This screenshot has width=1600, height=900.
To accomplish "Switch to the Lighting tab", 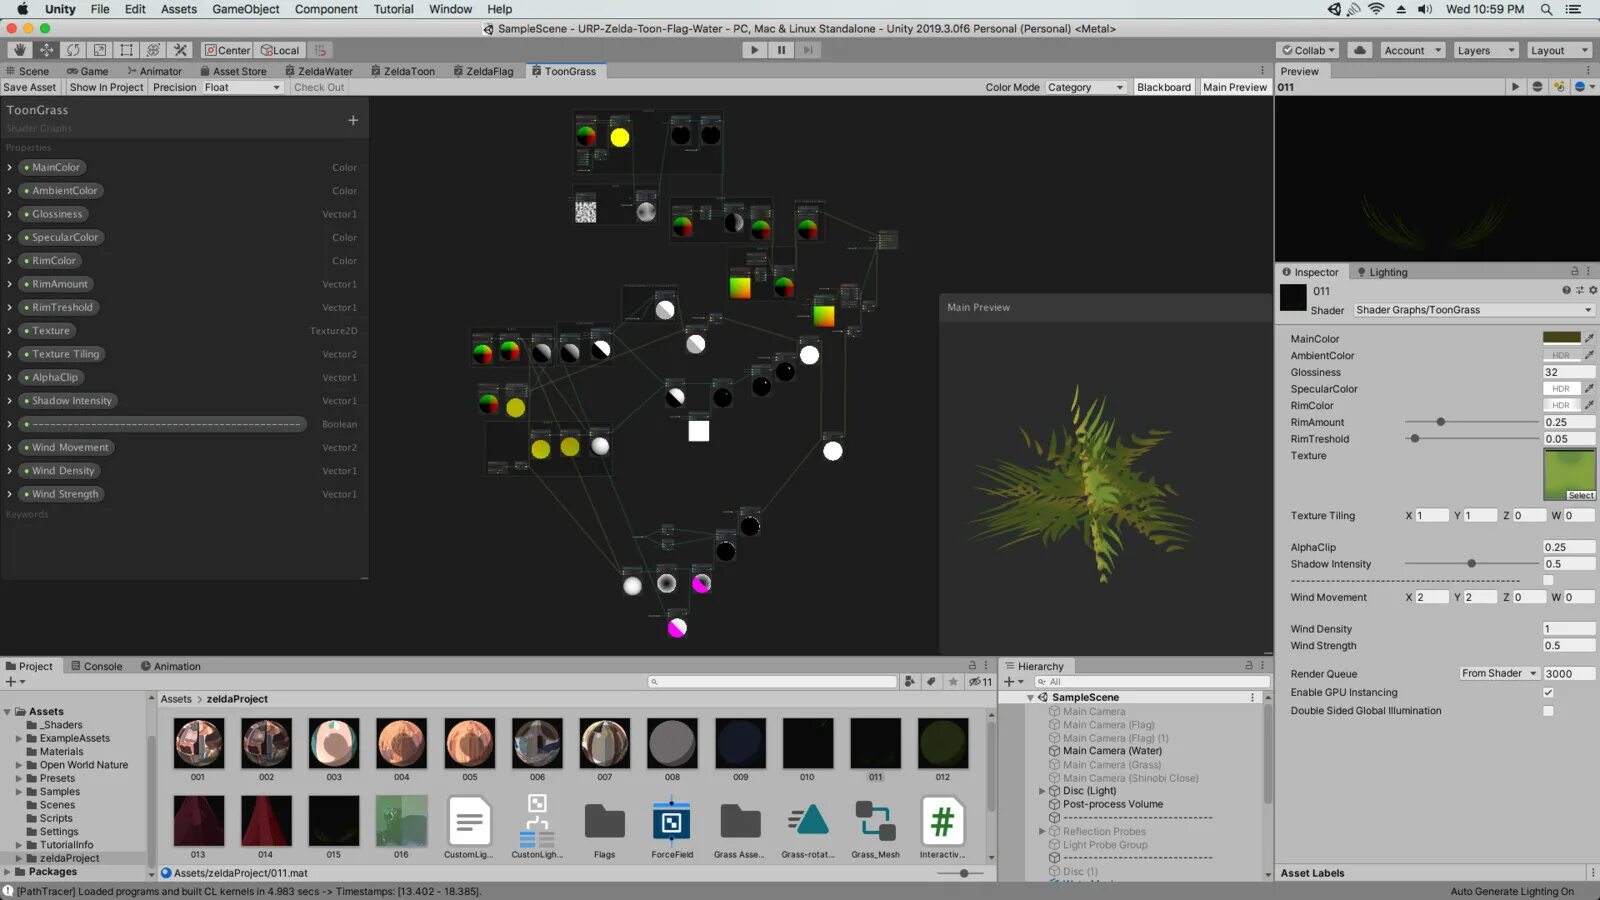I will click(1382, 272).
